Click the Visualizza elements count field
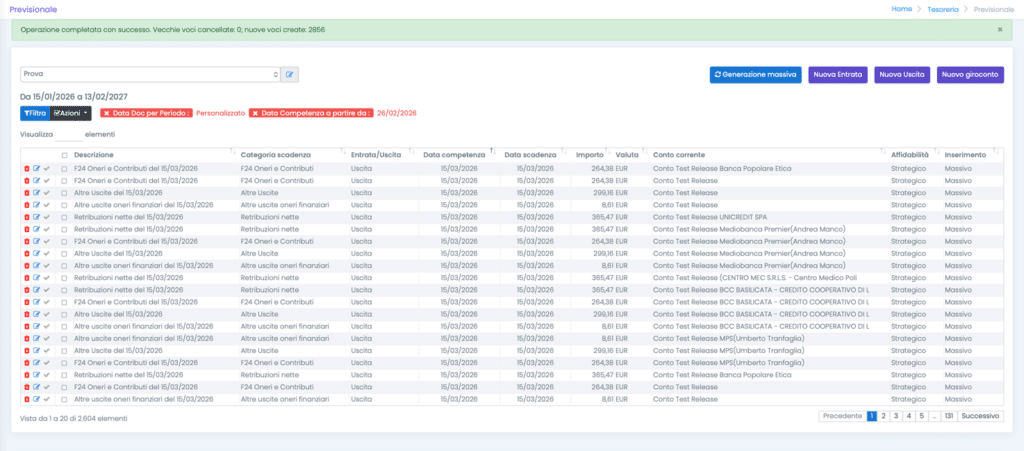1024x451 pixels. tap(69, 134)
